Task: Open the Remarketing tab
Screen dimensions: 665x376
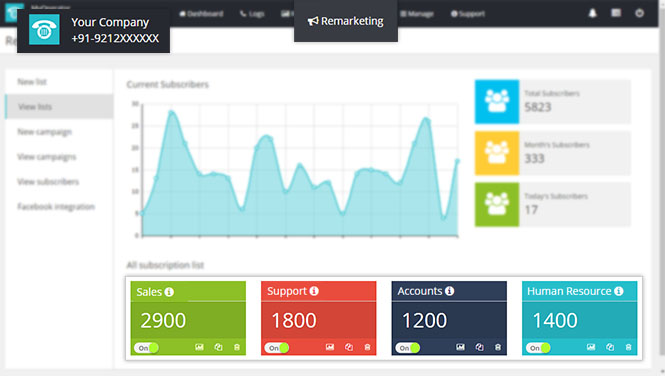Action: (x=346, y=21)
